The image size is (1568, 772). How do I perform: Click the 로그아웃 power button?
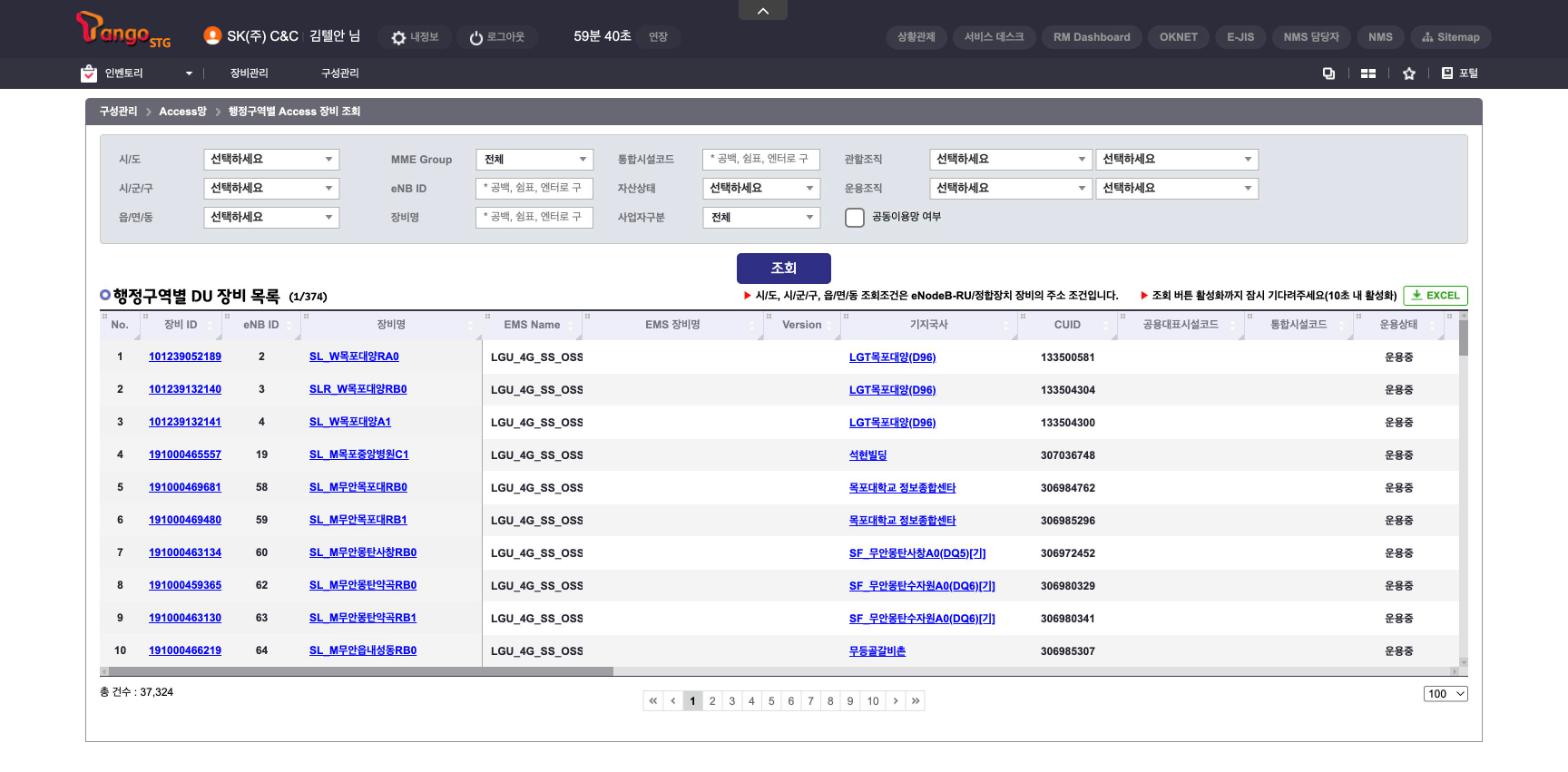[x=496, y=37]
